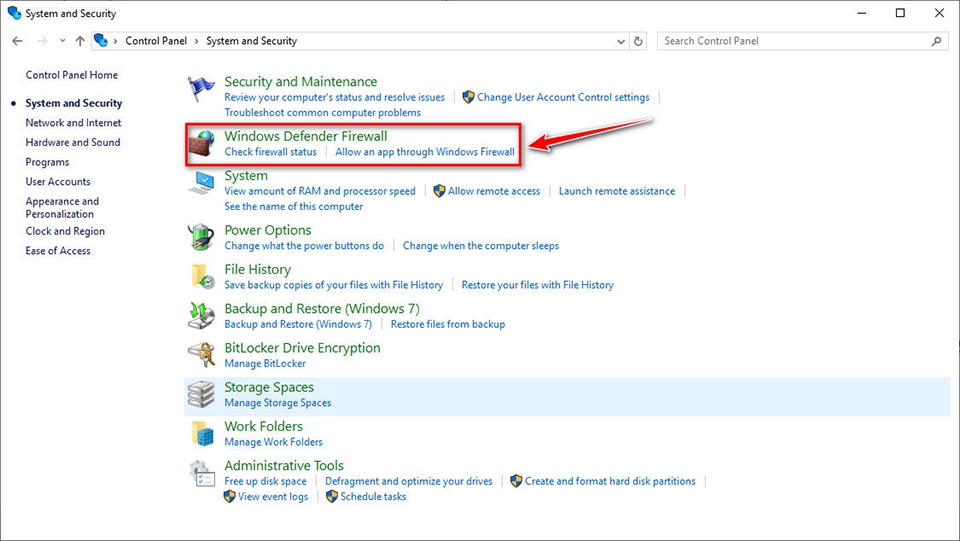This screenshot has width=960, height=541.
Task: Click the Control Panel icon in address bar
Action: point(101,40)
